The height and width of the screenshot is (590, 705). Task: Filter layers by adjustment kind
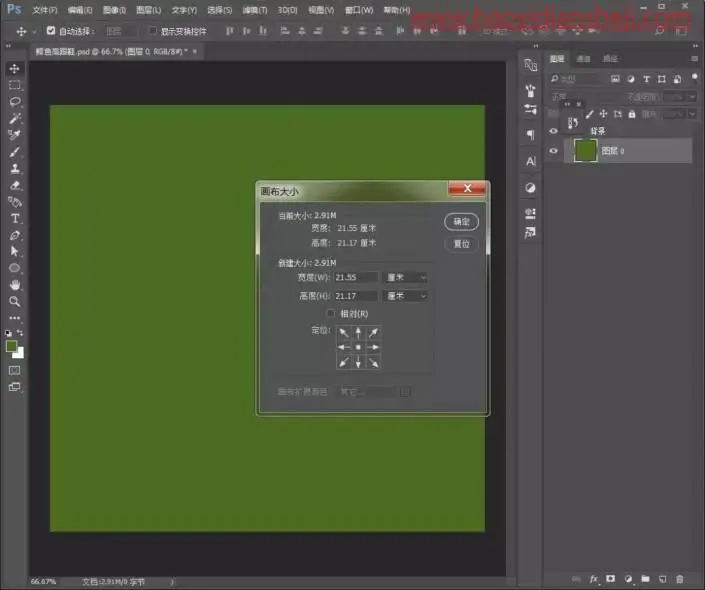click(x=631, y=79)
